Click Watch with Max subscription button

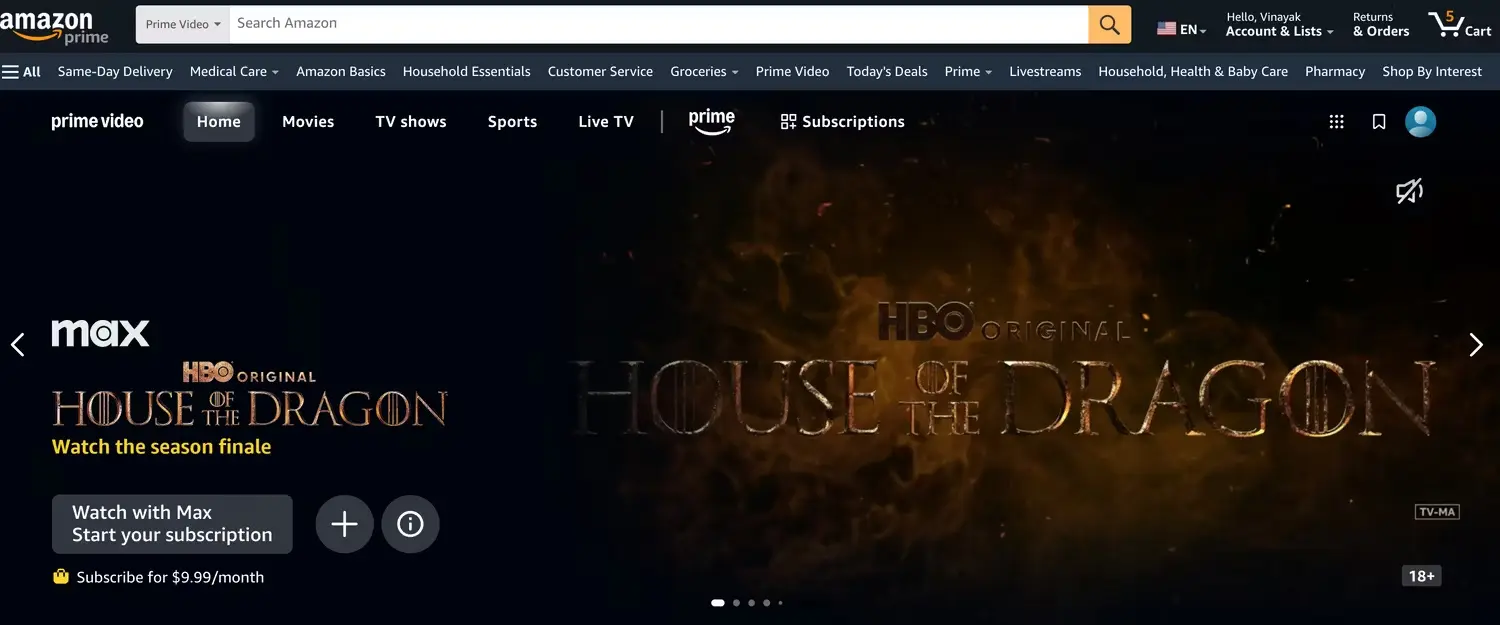point(172,524)
